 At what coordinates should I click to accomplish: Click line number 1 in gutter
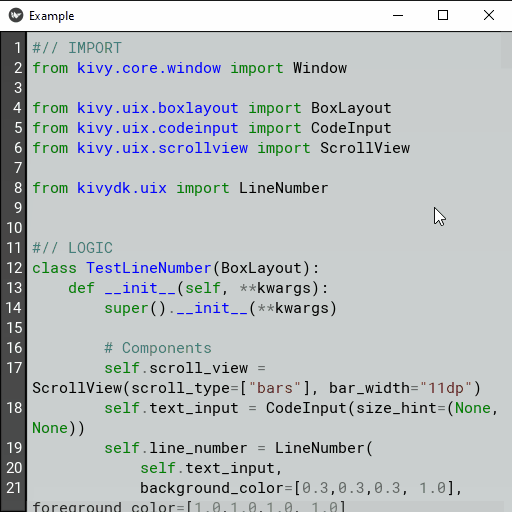(x=18, y=48)
